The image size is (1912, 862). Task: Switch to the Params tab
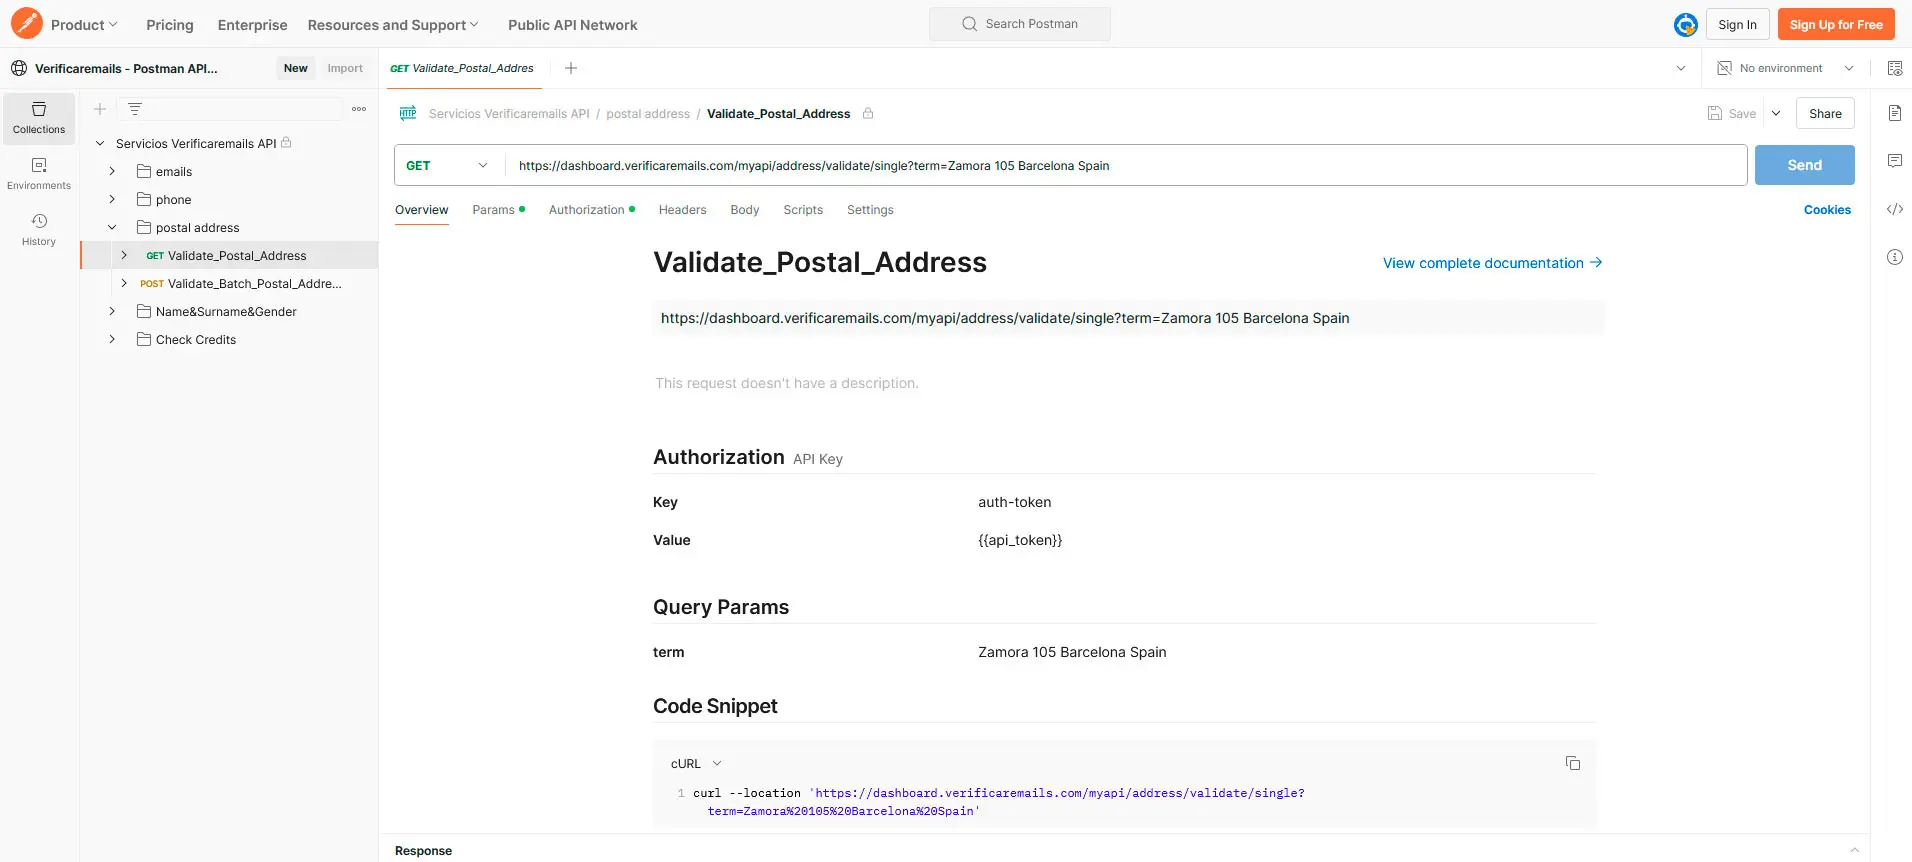point(498,210)
